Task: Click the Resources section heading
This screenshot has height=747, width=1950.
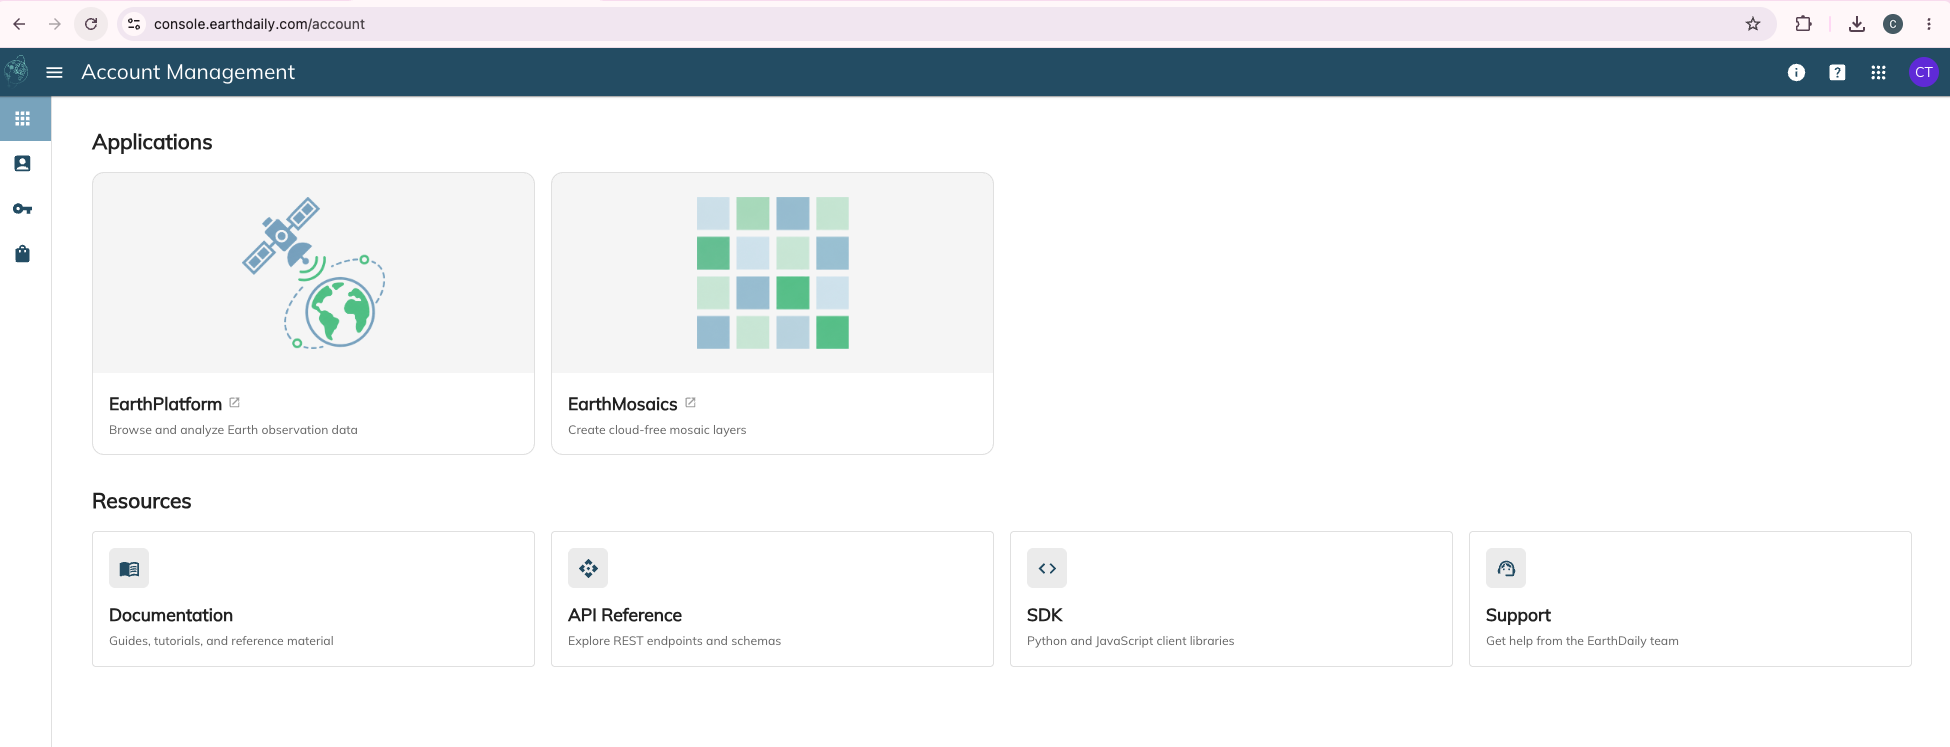Action: pos(141,501)
